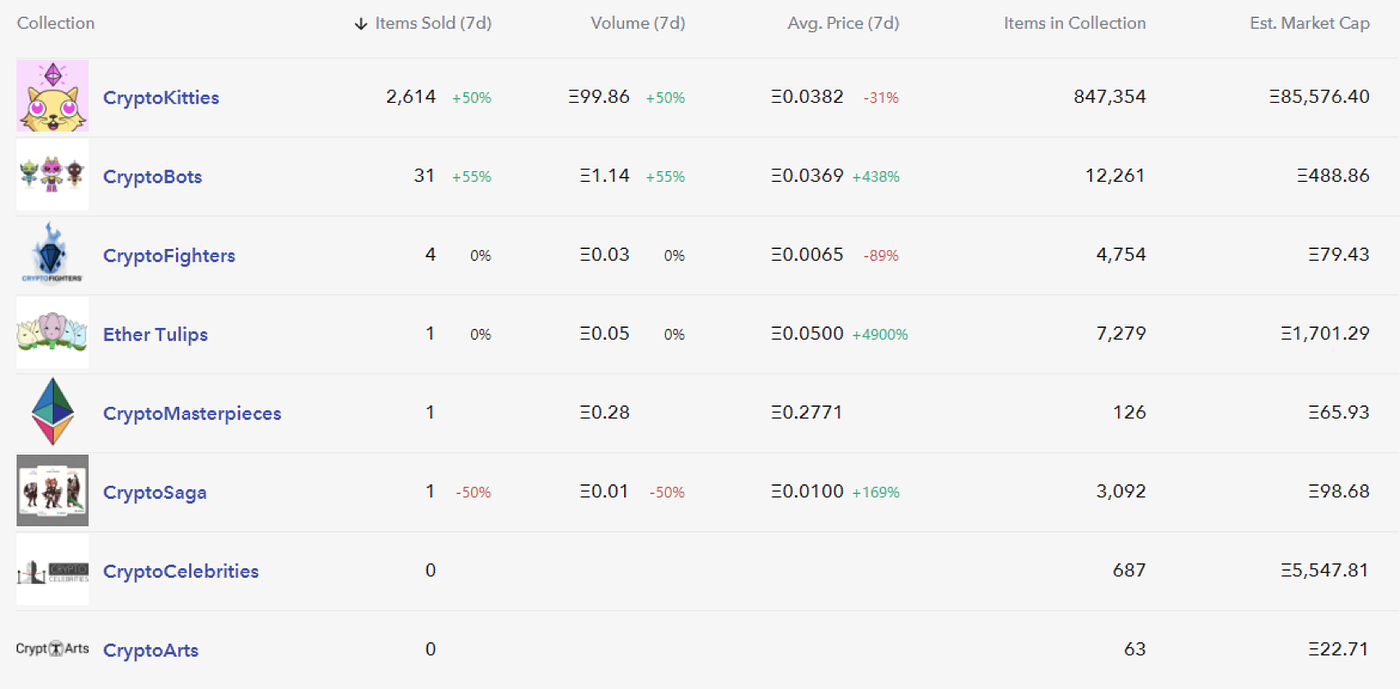Click the CryptoBots robots logo
The height and width of the screenshot is (689, 1400).
tap(52, 175)
